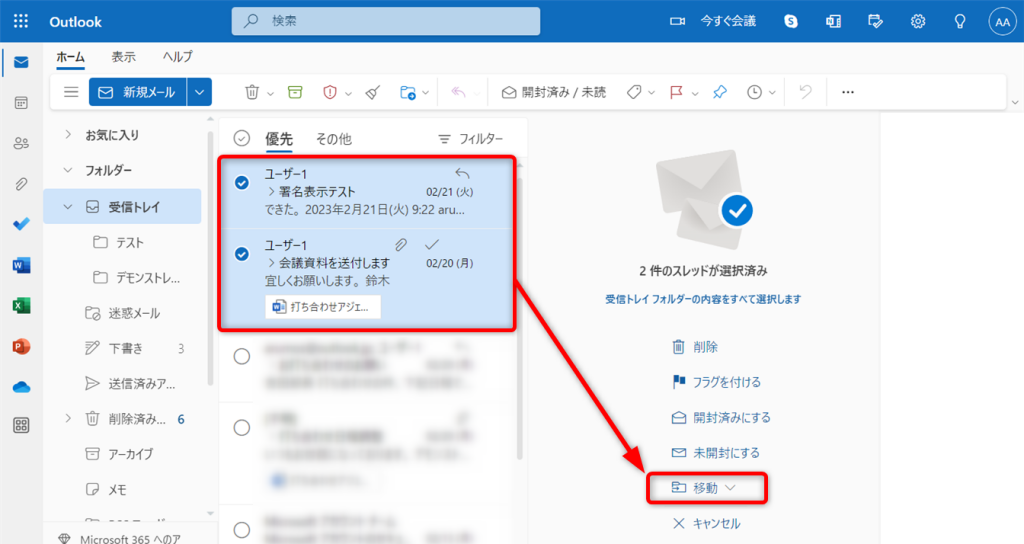Image resolution: width=1024 pixels, height=544 pixels.
Task: Uncheck the 署名表示テスト message checkbox
Action: [242, 183]
